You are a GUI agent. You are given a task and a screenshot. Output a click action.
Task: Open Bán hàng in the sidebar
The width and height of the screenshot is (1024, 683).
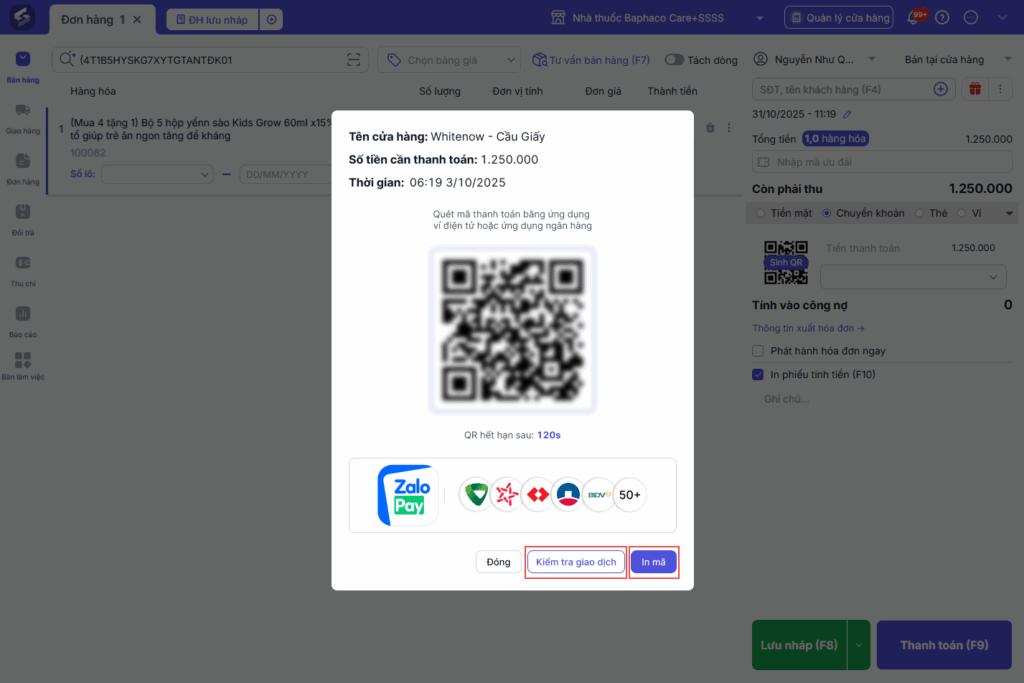pos(23,67)
